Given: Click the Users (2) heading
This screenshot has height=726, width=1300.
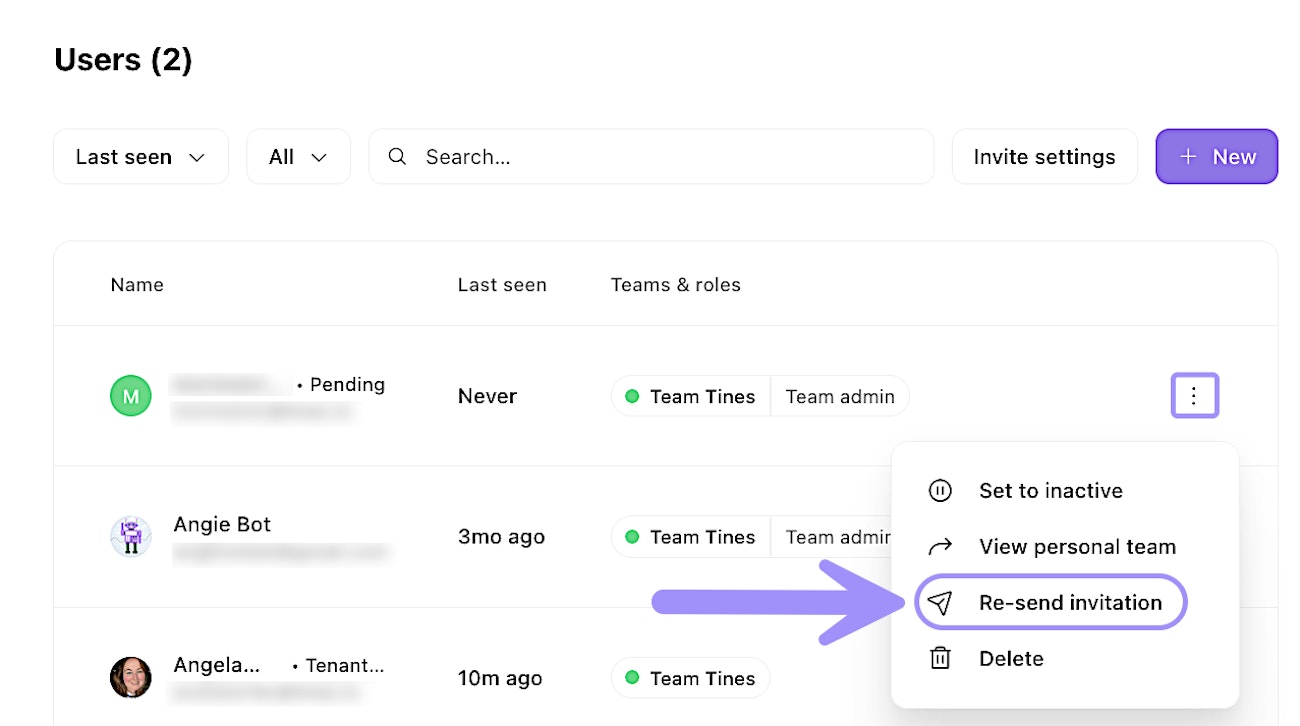Looking at the screenshot, I should pos(123,60).
